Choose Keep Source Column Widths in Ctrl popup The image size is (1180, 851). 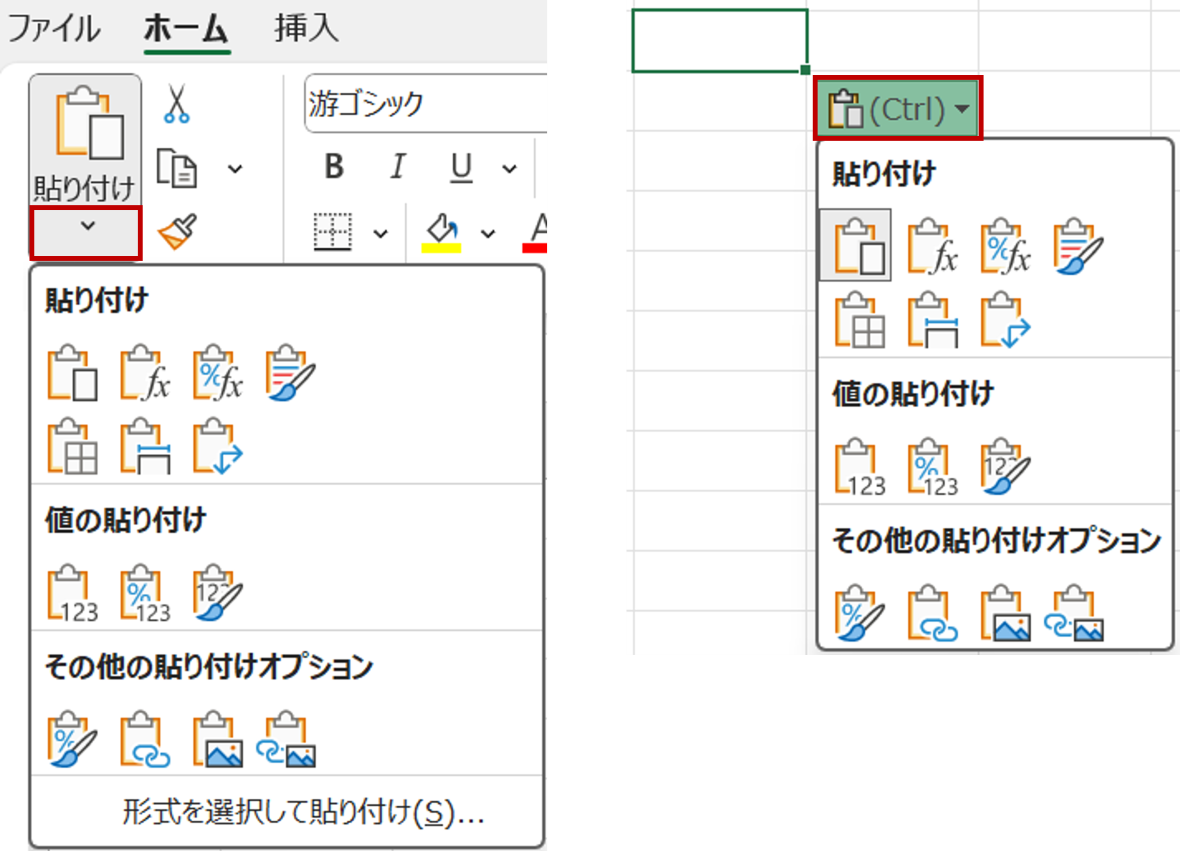(x=932, y=320)
